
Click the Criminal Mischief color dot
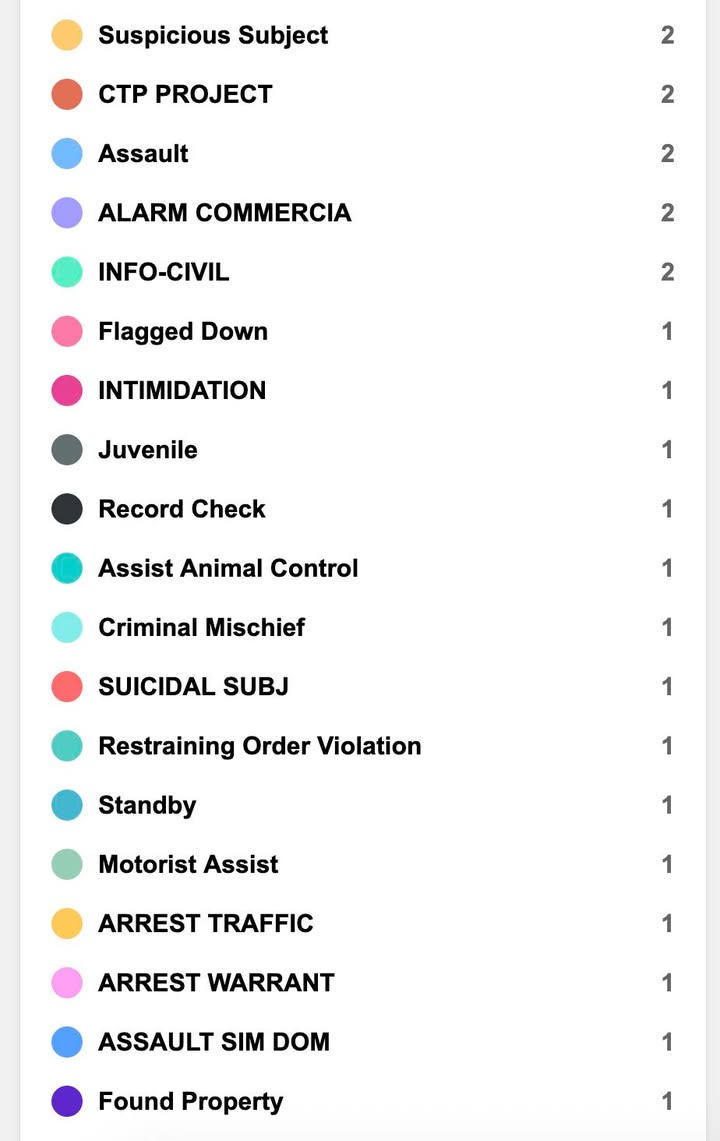67,628
